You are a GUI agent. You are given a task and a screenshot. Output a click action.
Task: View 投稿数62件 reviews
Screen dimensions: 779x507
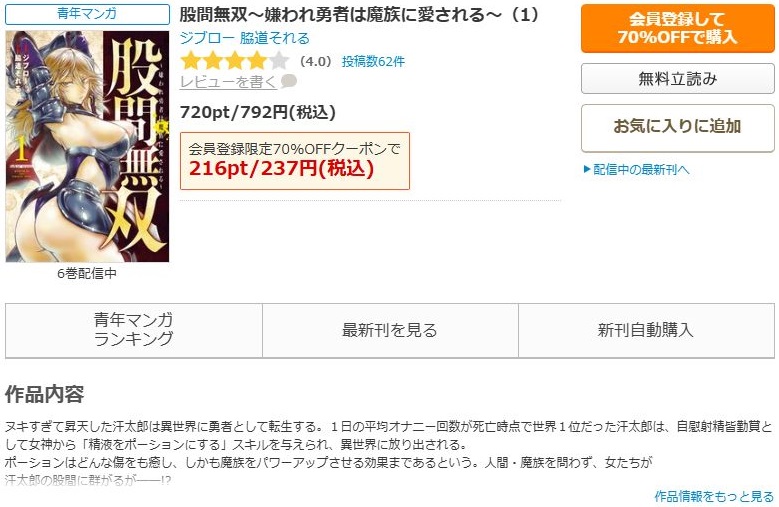coord(373,62)
